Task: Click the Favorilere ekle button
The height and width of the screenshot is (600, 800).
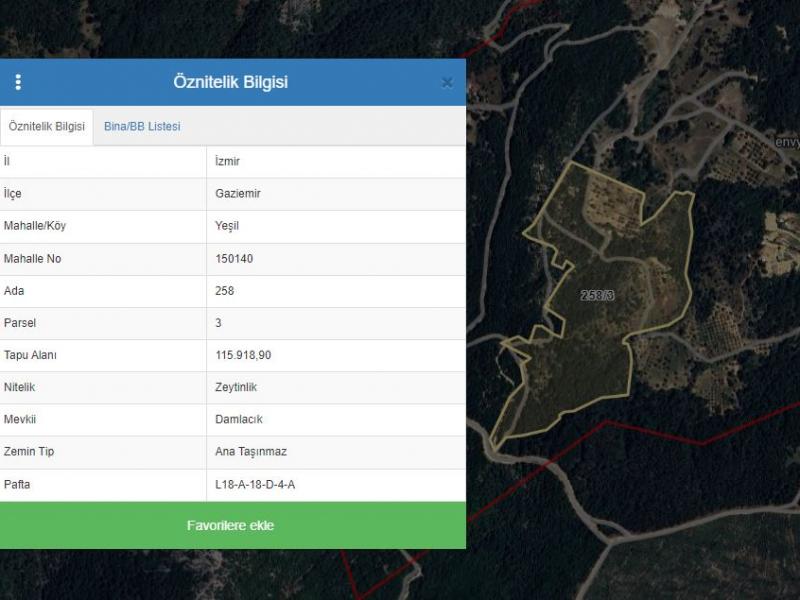Action: (231, 525)
